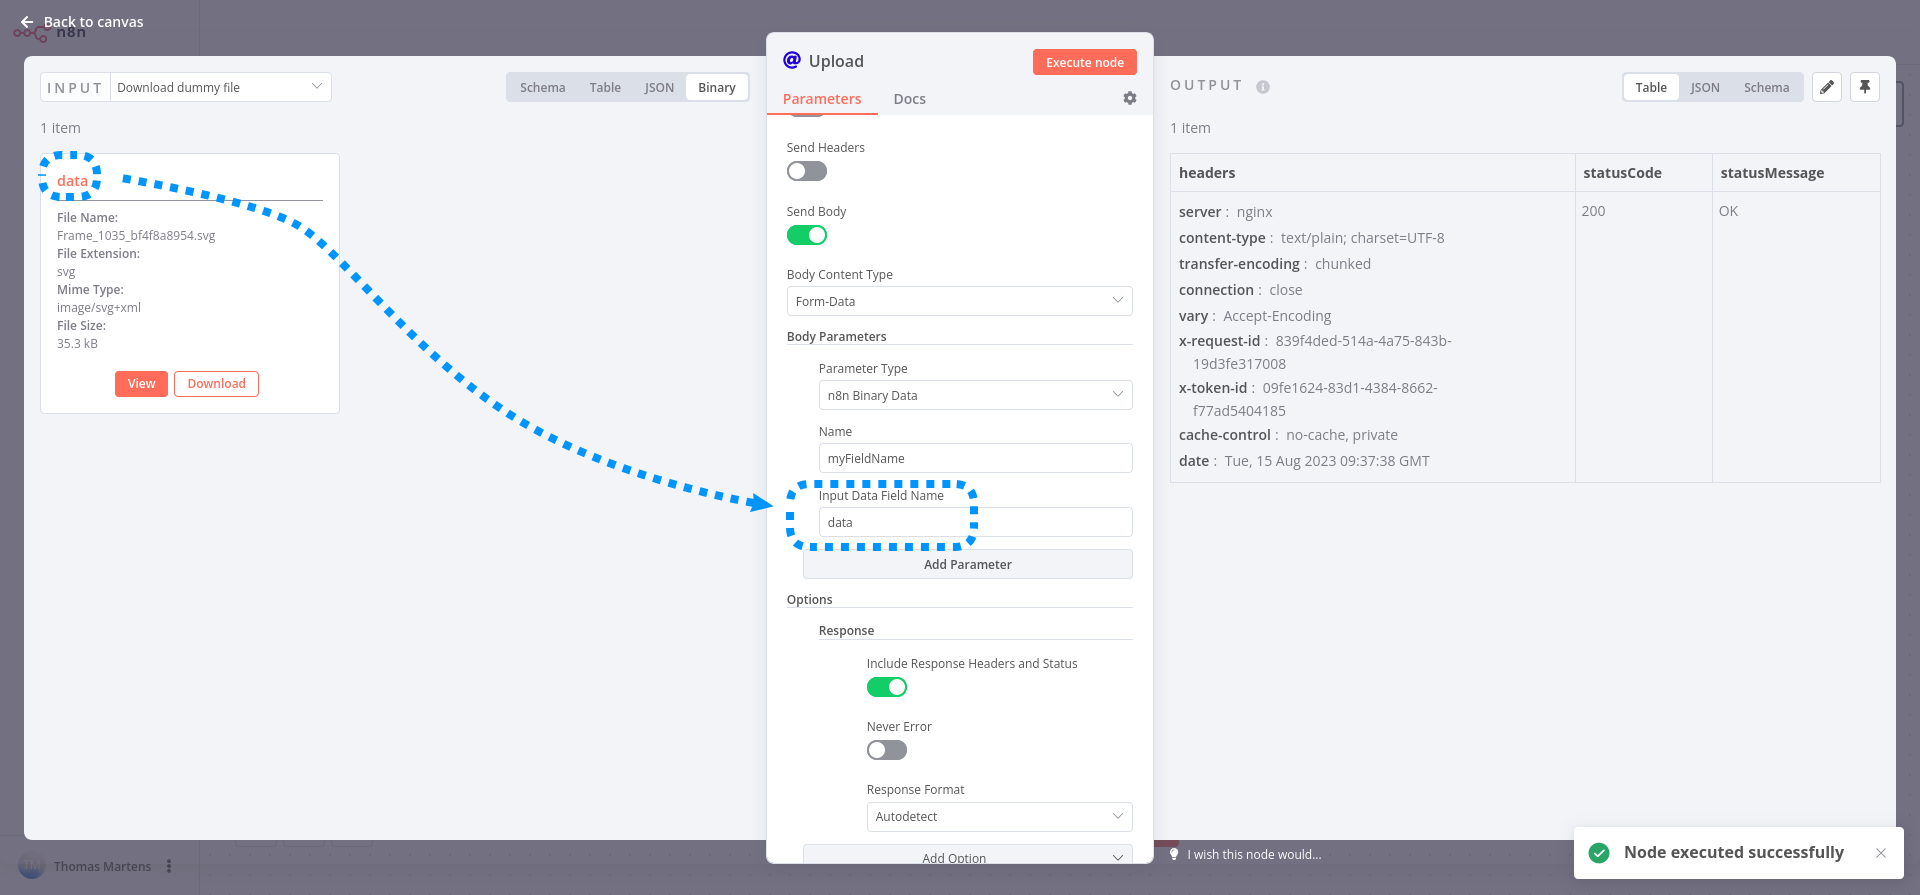Disable the Send Body toggle
Screen dimensions: 1920x895
point(806,235)
